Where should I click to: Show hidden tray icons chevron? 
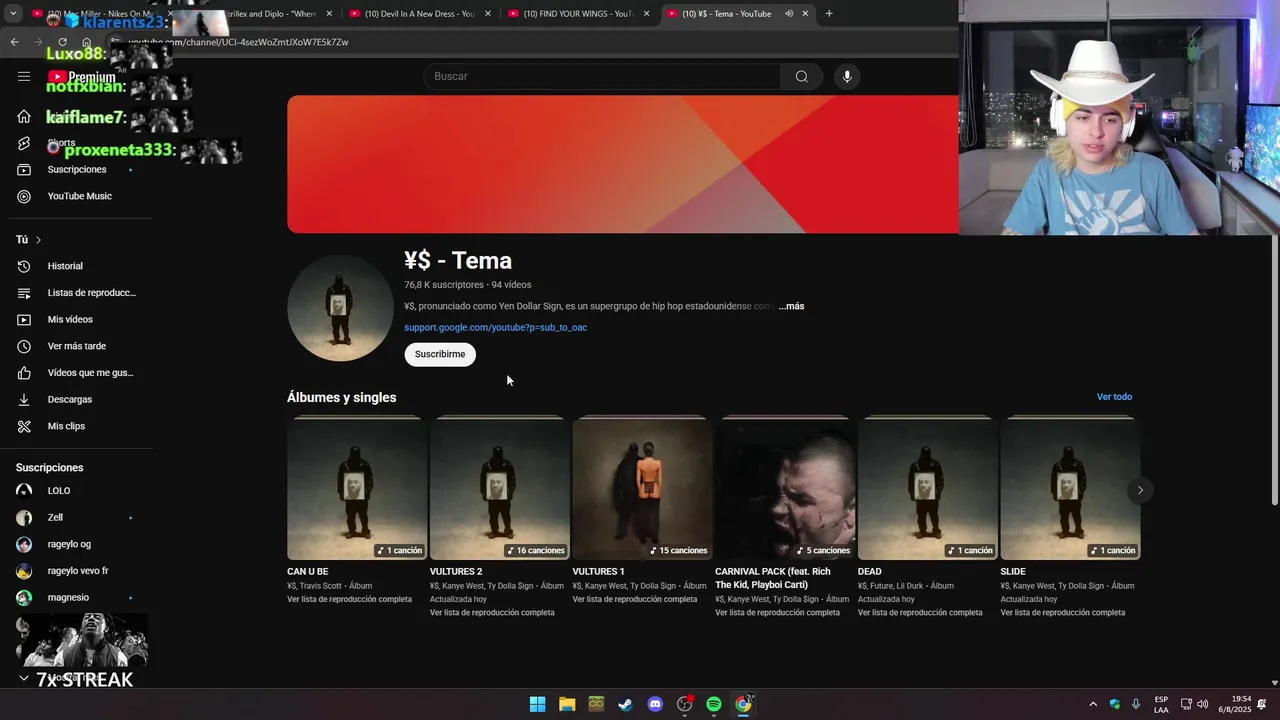pyautogui.click(x=1093, y=704)
